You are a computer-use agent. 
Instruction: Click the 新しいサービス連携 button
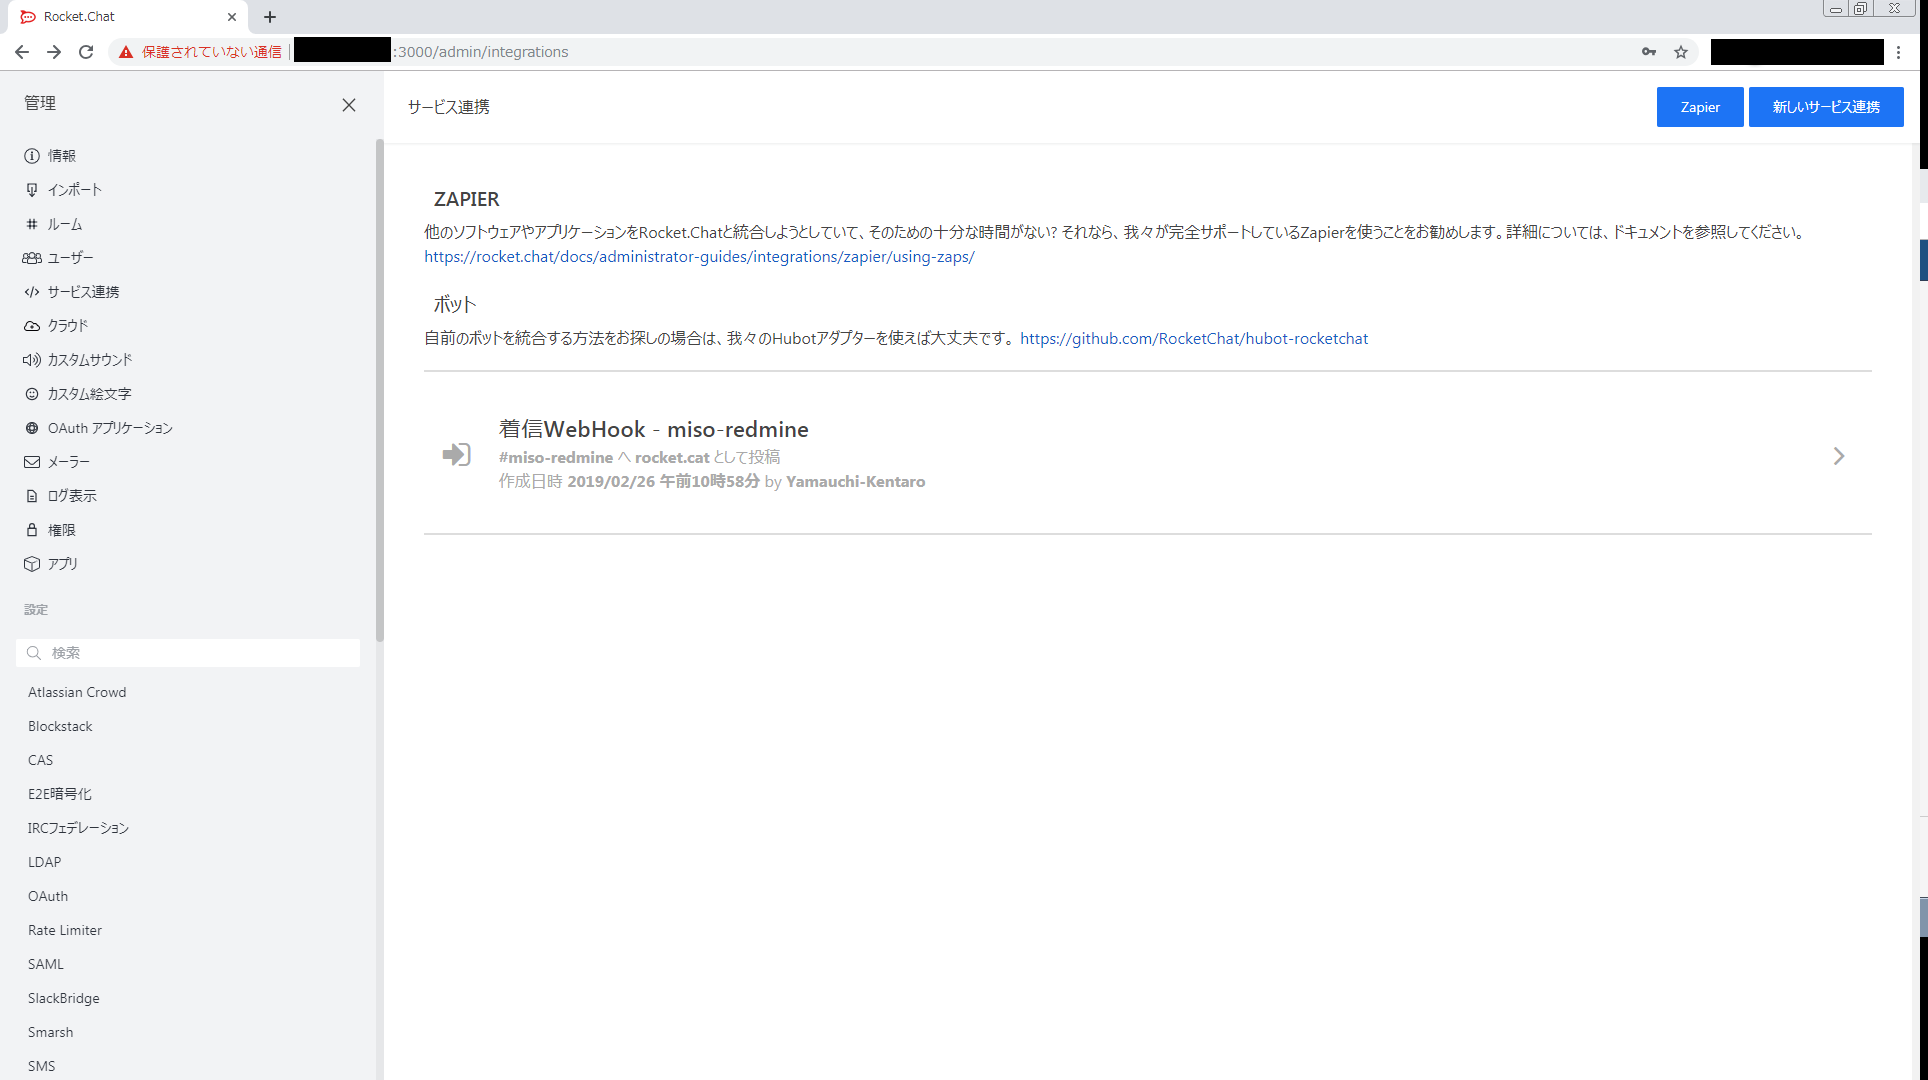1825,107
